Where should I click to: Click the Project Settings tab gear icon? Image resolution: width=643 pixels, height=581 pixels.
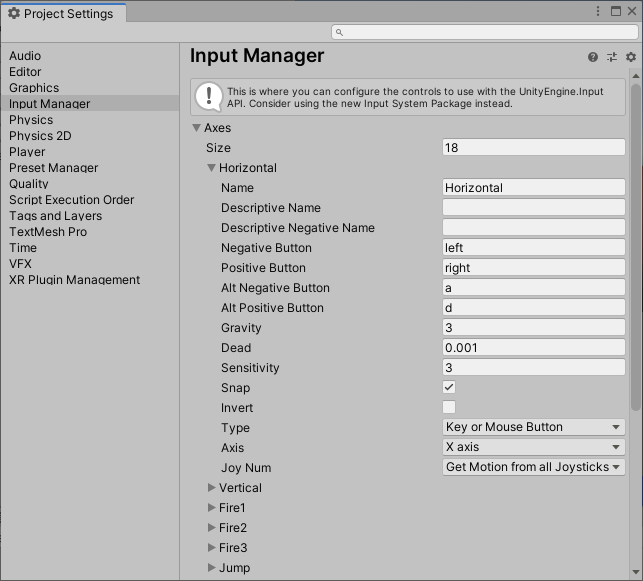(14, 13)
